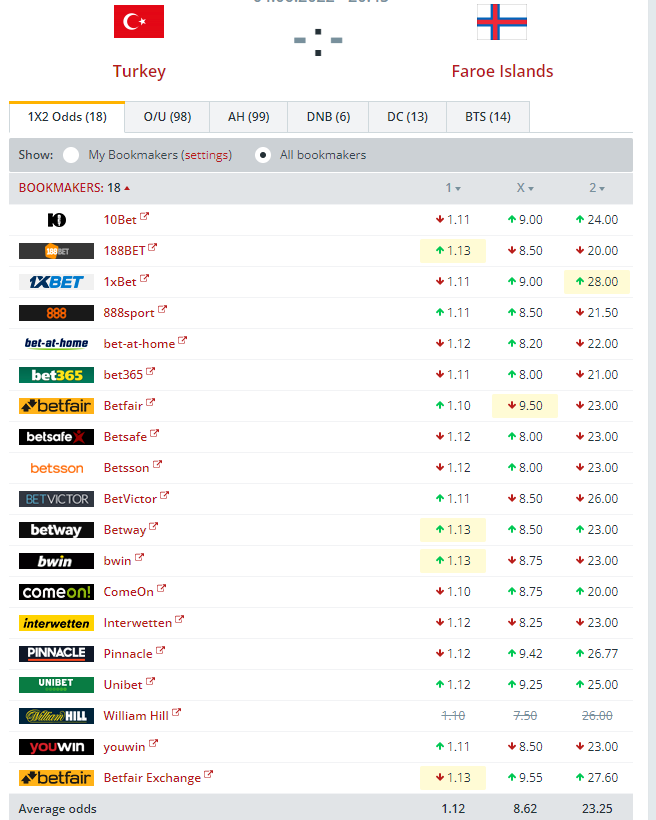Click the youwin logo image

pyautogui.click(x=56, y=747)
